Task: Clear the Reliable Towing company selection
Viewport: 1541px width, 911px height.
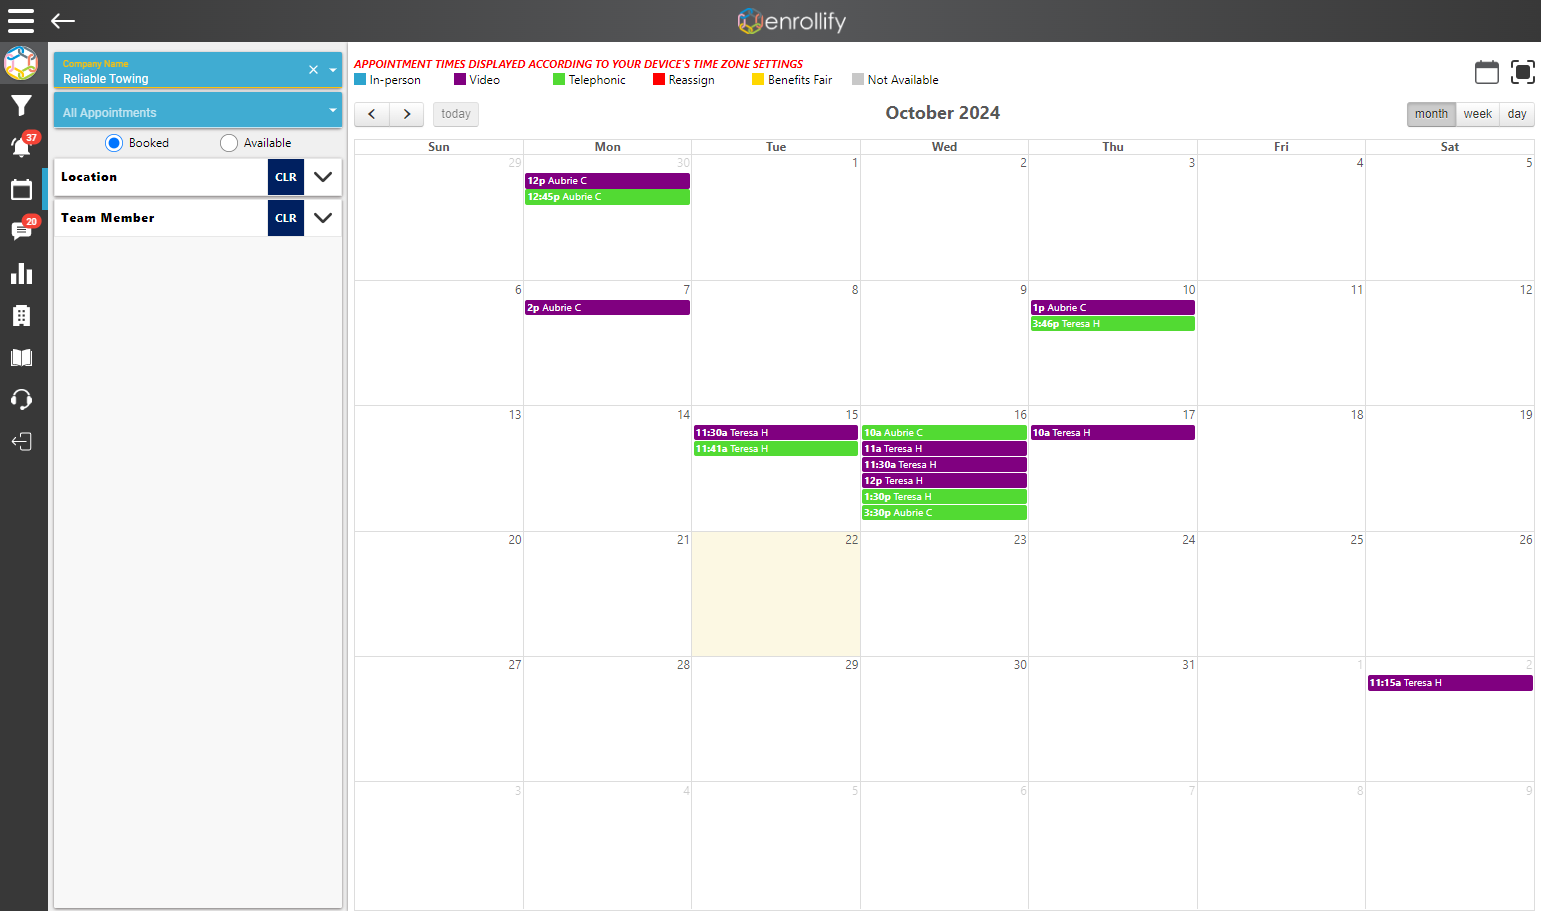Action: coord(313,70)
